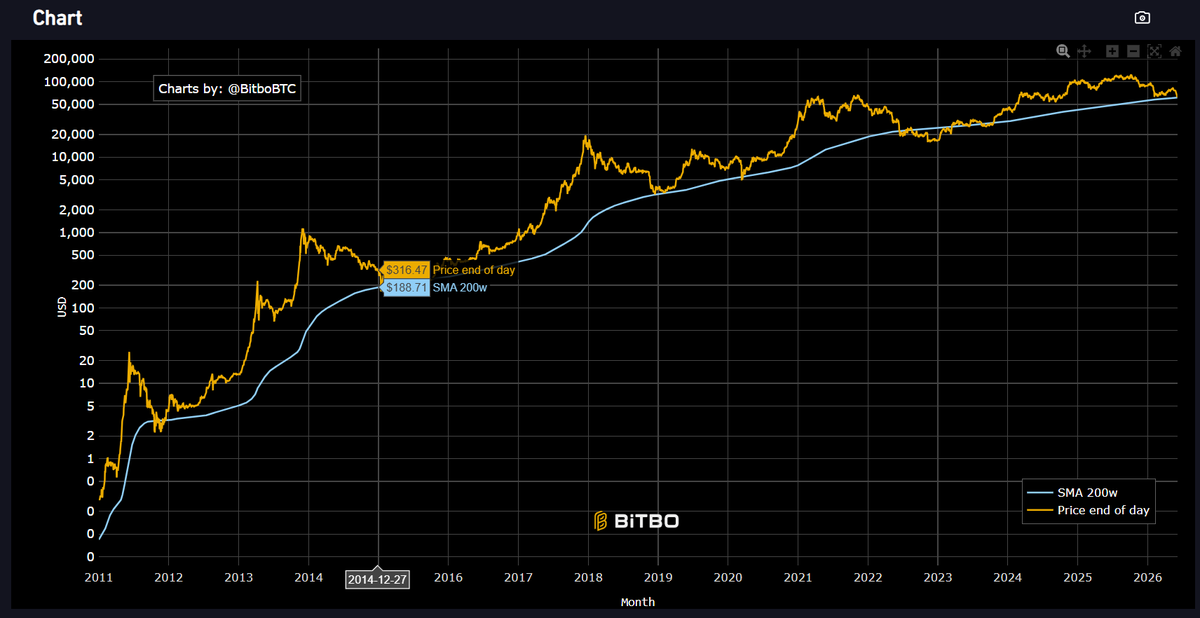The image size is (1200, 618).
Task: Toggle SMA 200w trace in legend
Action: (1088, 492)
